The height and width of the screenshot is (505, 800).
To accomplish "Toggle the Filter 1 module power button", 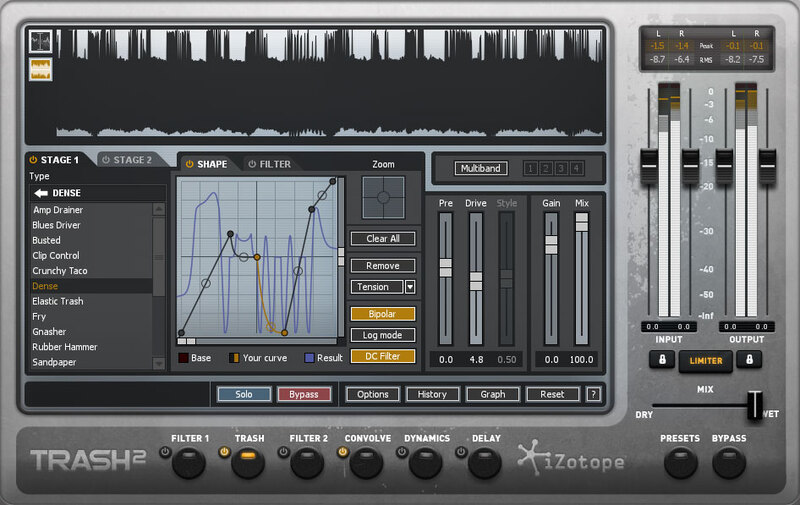I will 167,452.
